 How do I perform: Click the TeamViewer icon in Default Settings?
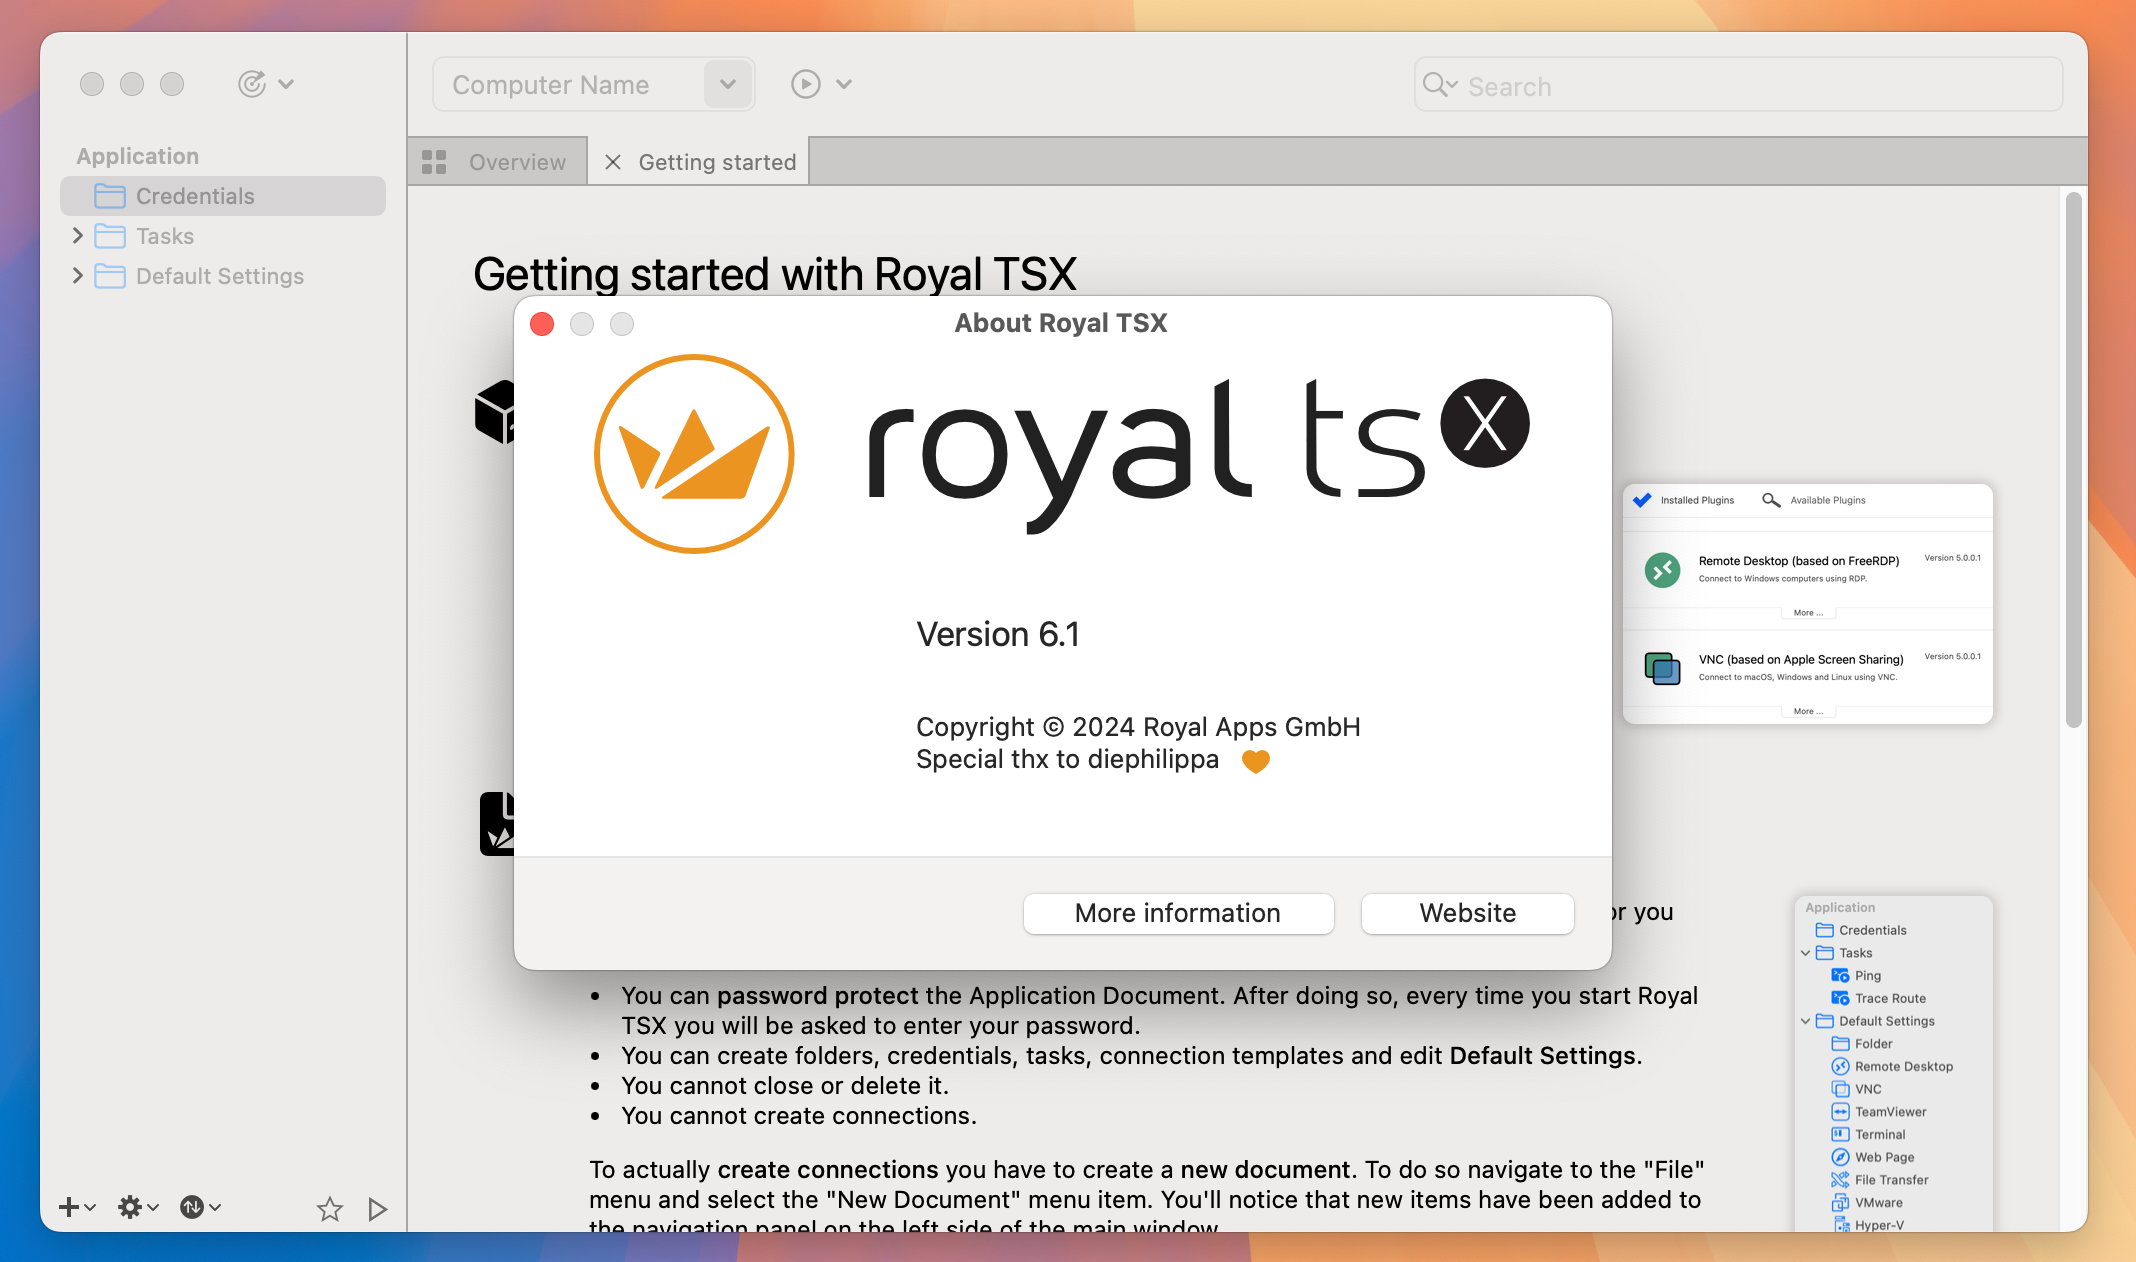(1840, 1110)
